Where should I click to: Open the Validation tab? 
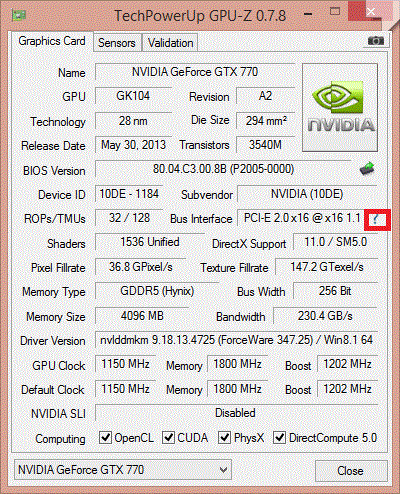tap(170, 43)
